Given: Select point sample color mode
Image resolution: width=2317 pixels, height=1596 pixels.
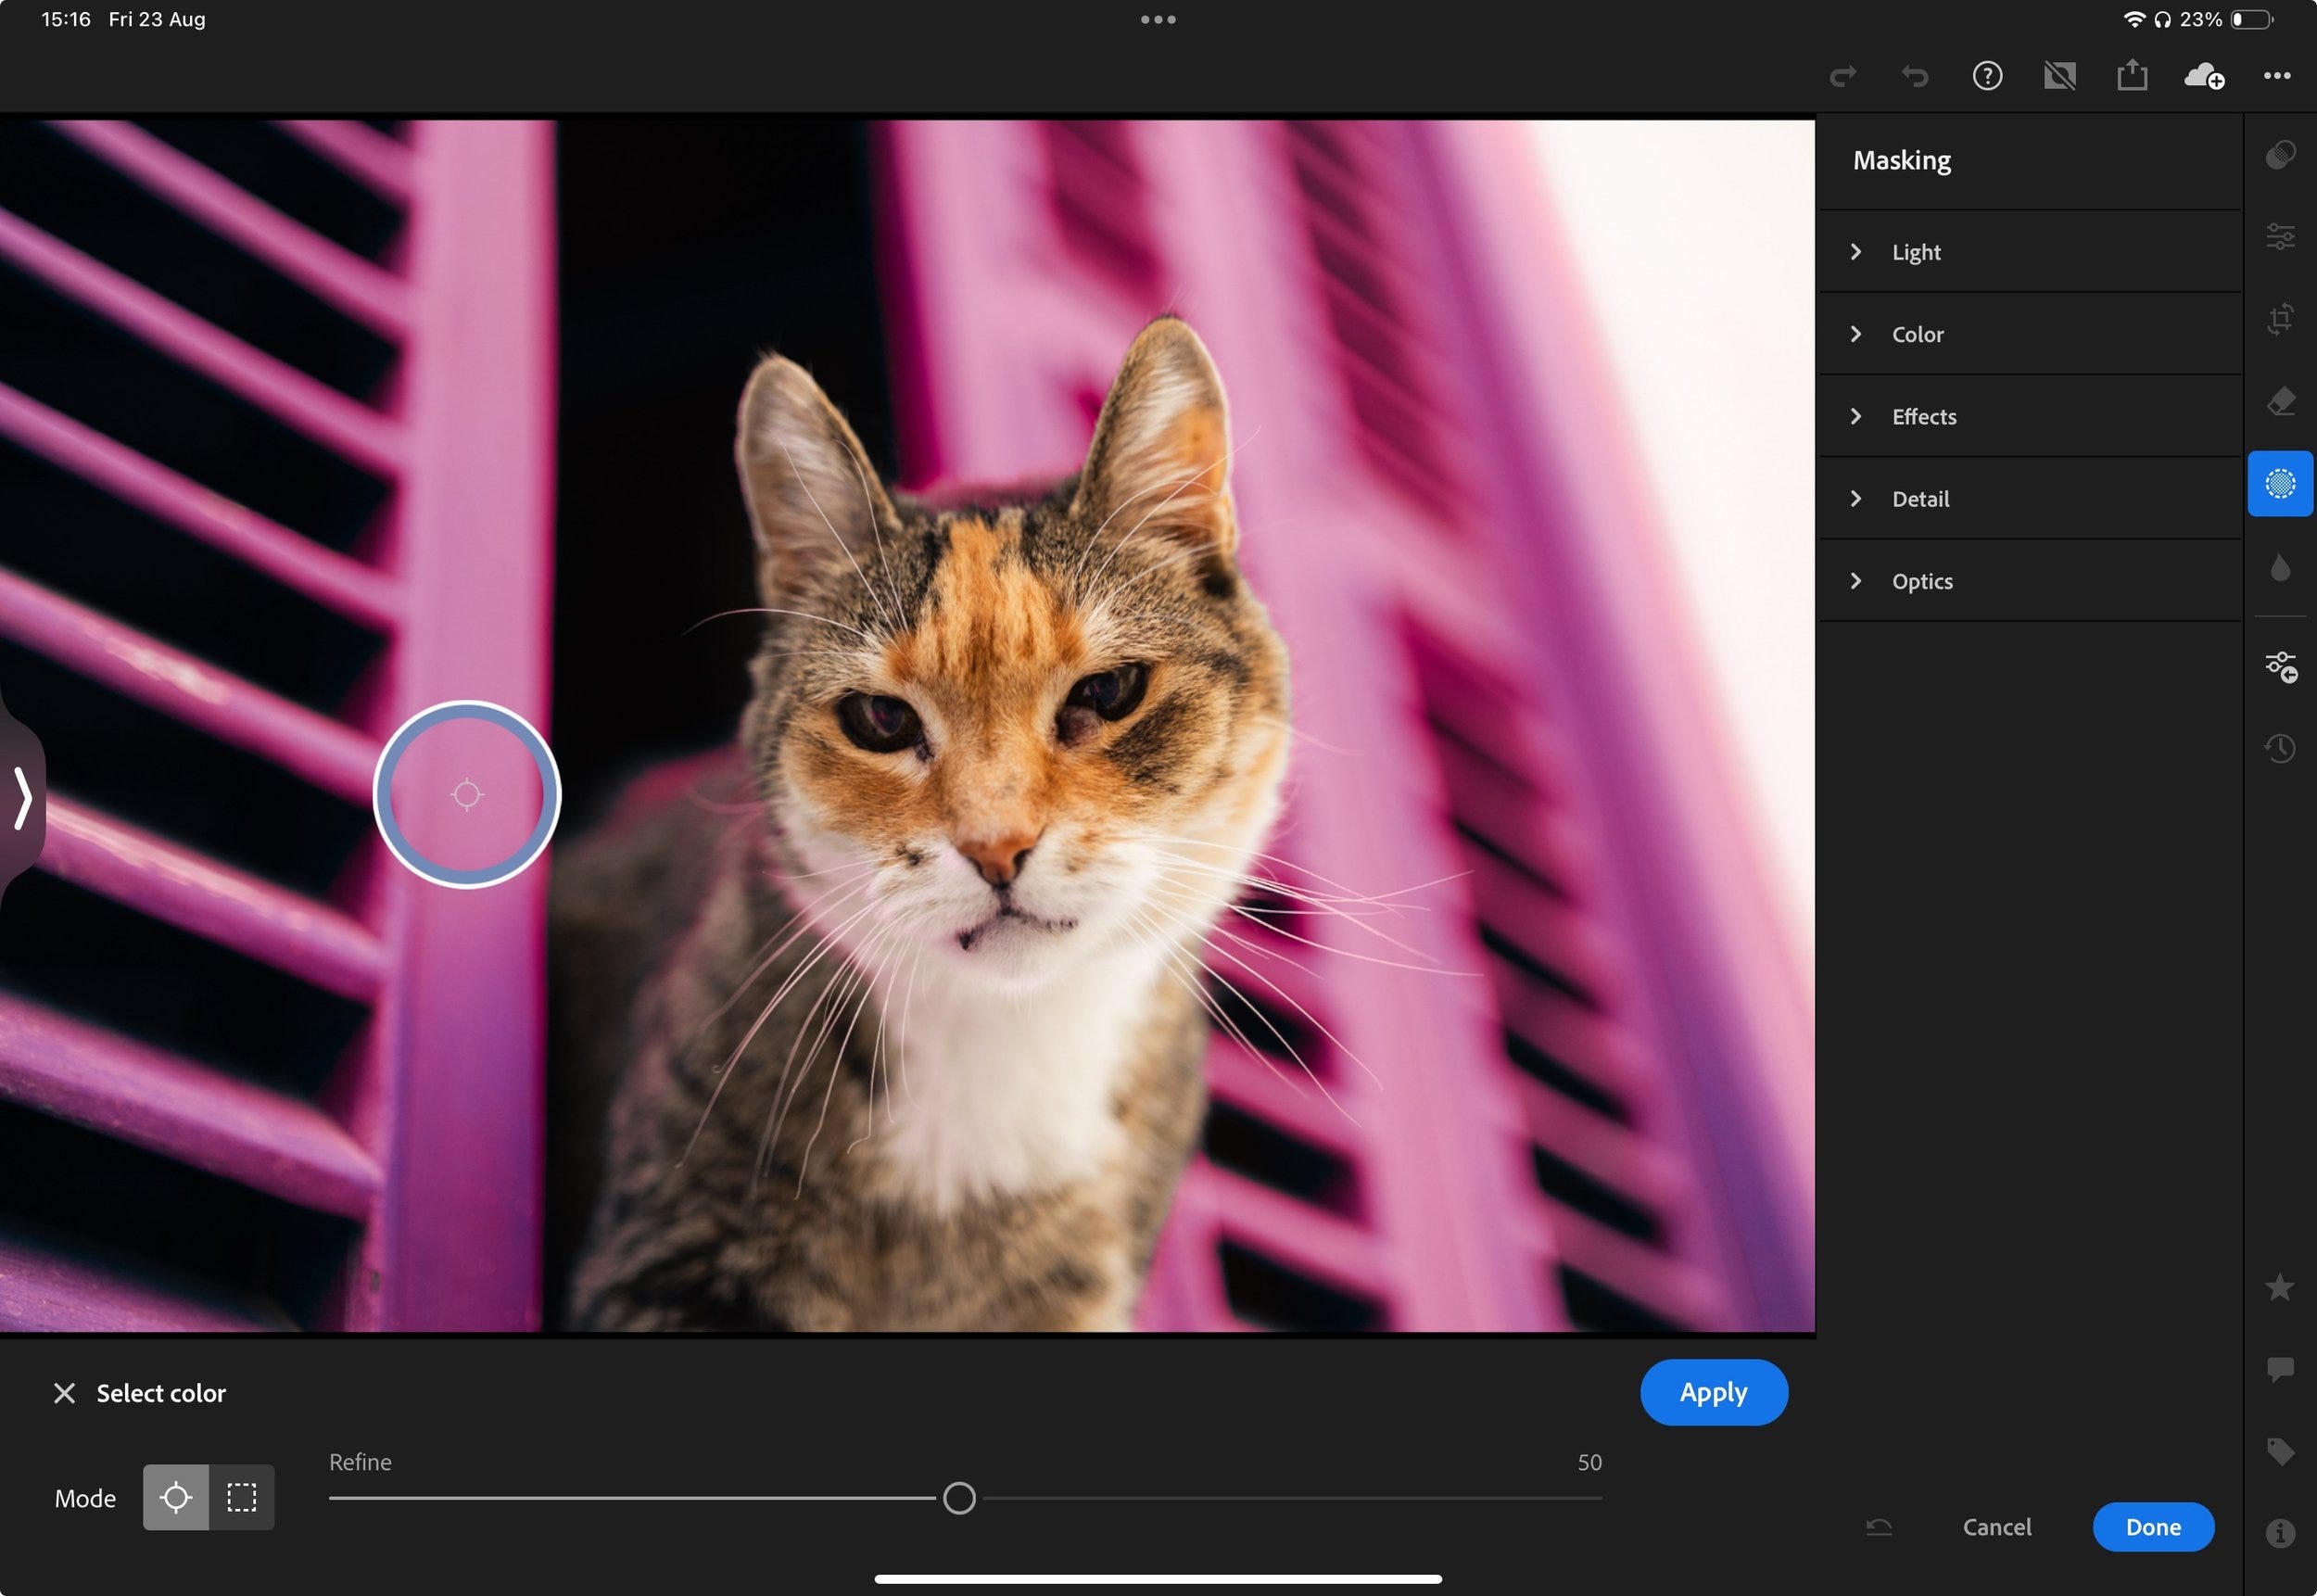Looking at the screenshot, I should 176,1497.
